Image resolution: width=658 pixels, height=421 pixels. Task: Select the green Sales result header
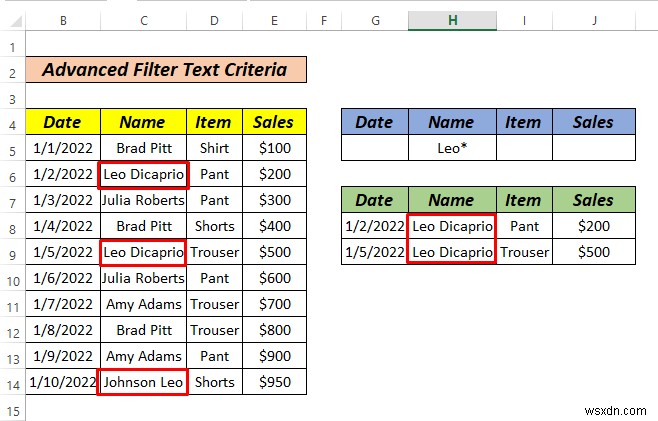click(594, 200)
